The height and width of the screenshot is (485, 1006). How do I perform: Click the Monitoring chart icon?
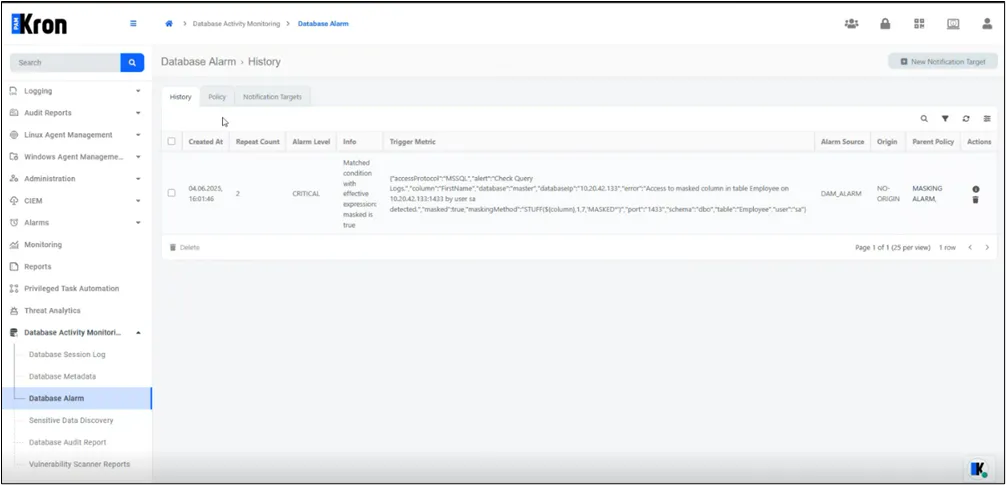14,244
